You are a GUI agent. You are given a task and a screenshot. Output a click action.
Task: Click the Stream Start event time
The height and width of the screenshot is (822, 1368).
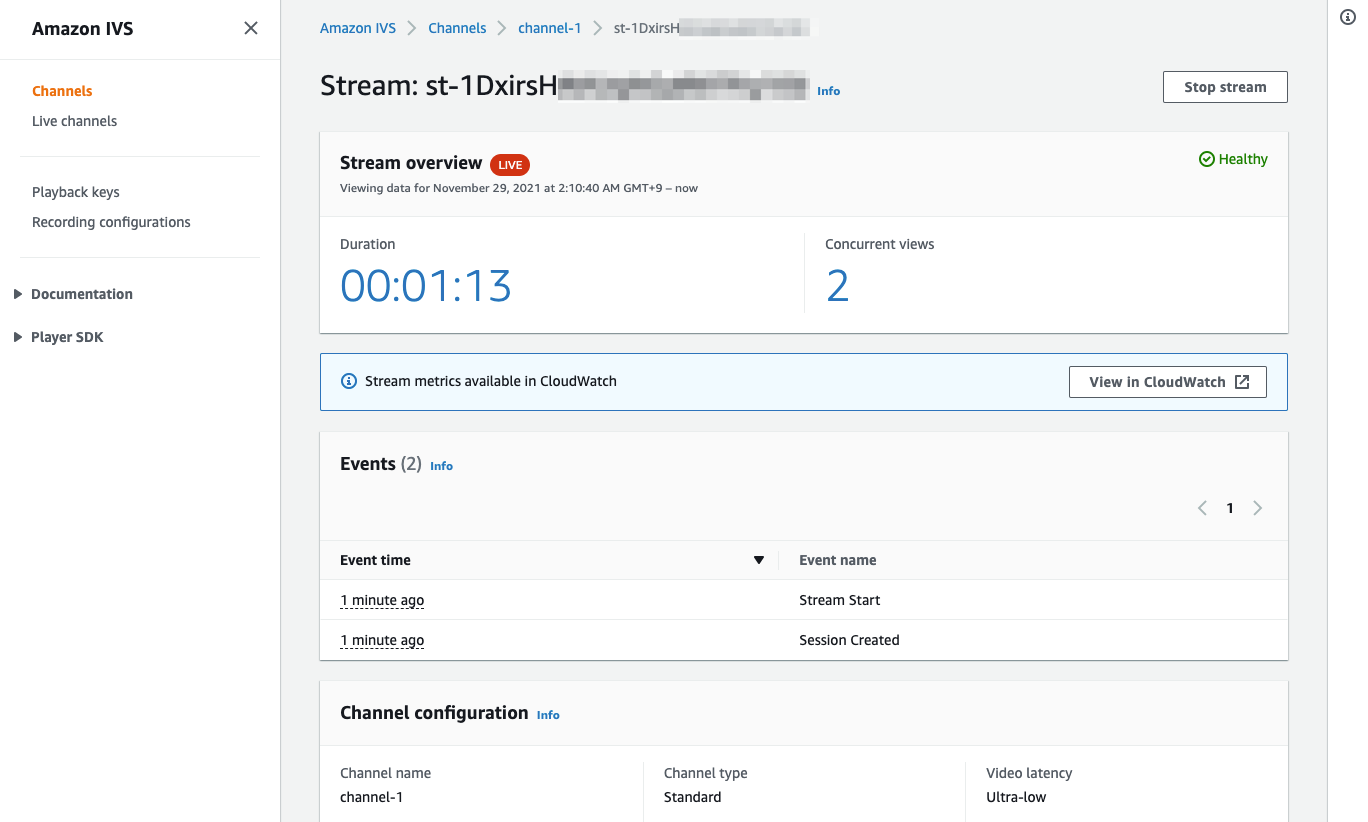[382, 600]
